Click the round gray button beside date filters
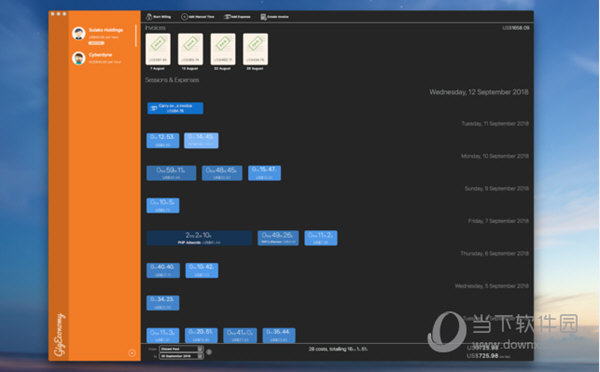 pos(209,352)
